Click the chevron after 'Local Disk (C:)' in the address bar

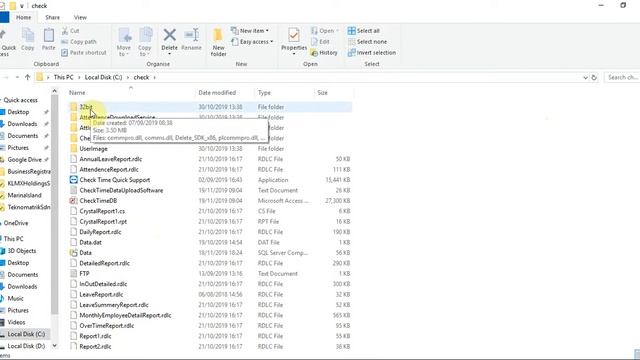pos(128,77)
